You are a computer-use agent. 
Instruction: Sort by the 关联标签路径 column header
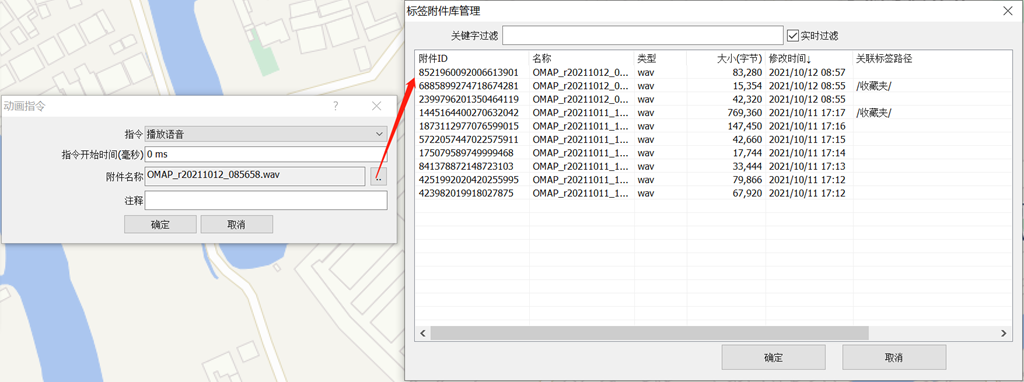[x=934, y=59]
